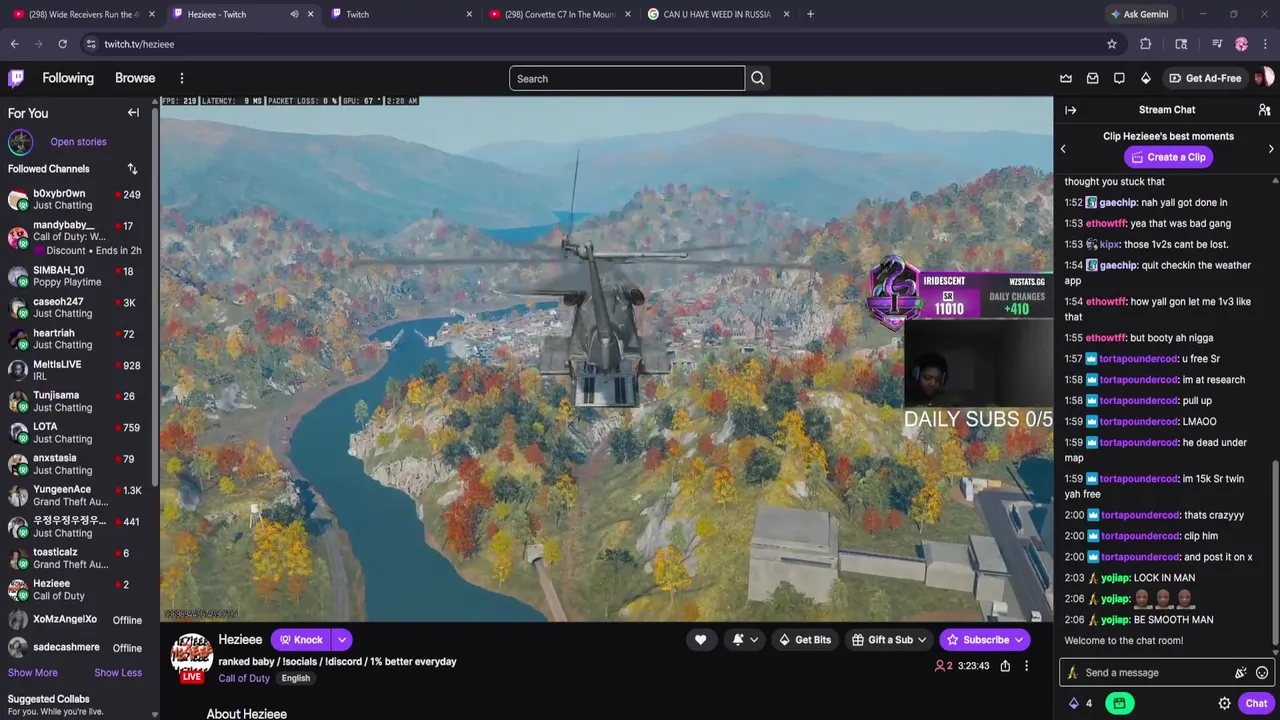Screen dimensions: 1280x720
Task: Click username tortapoundercod on "clip him" message
Action: coord(1140,536)
